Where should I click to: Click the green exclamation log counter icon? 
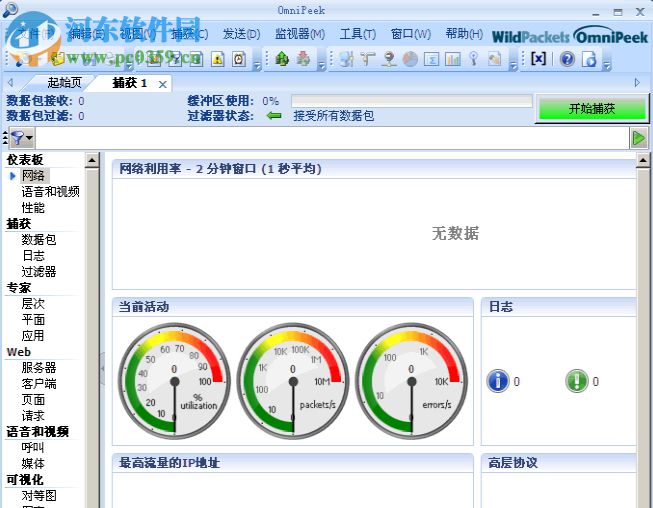pos(576,381)
